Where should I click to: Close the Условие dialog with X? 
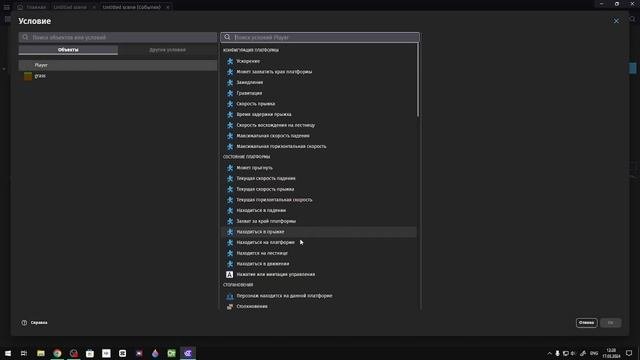point(616,21)
